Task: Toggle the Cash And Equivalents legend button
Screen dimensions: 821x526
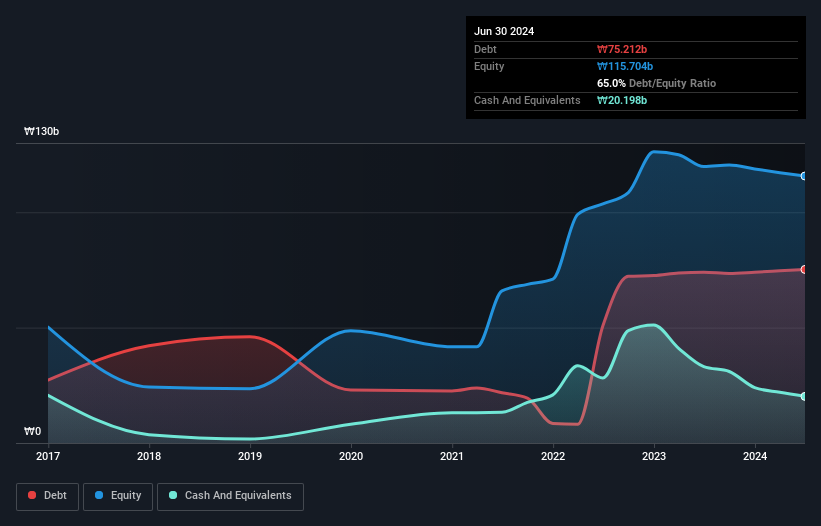Action: pos(230,496)
